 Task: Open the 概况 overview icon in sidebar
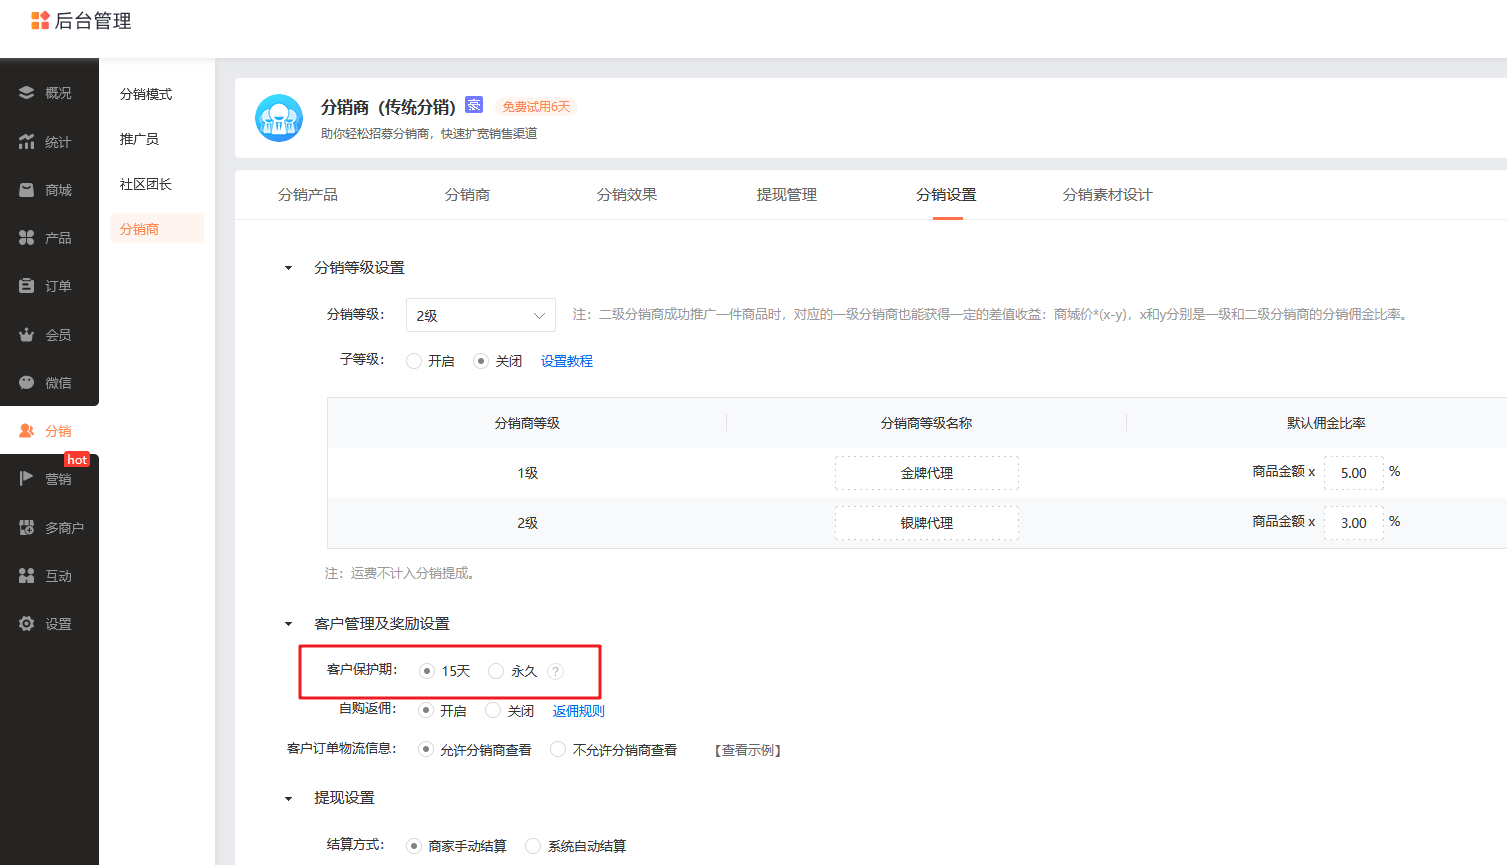(27, 93)
